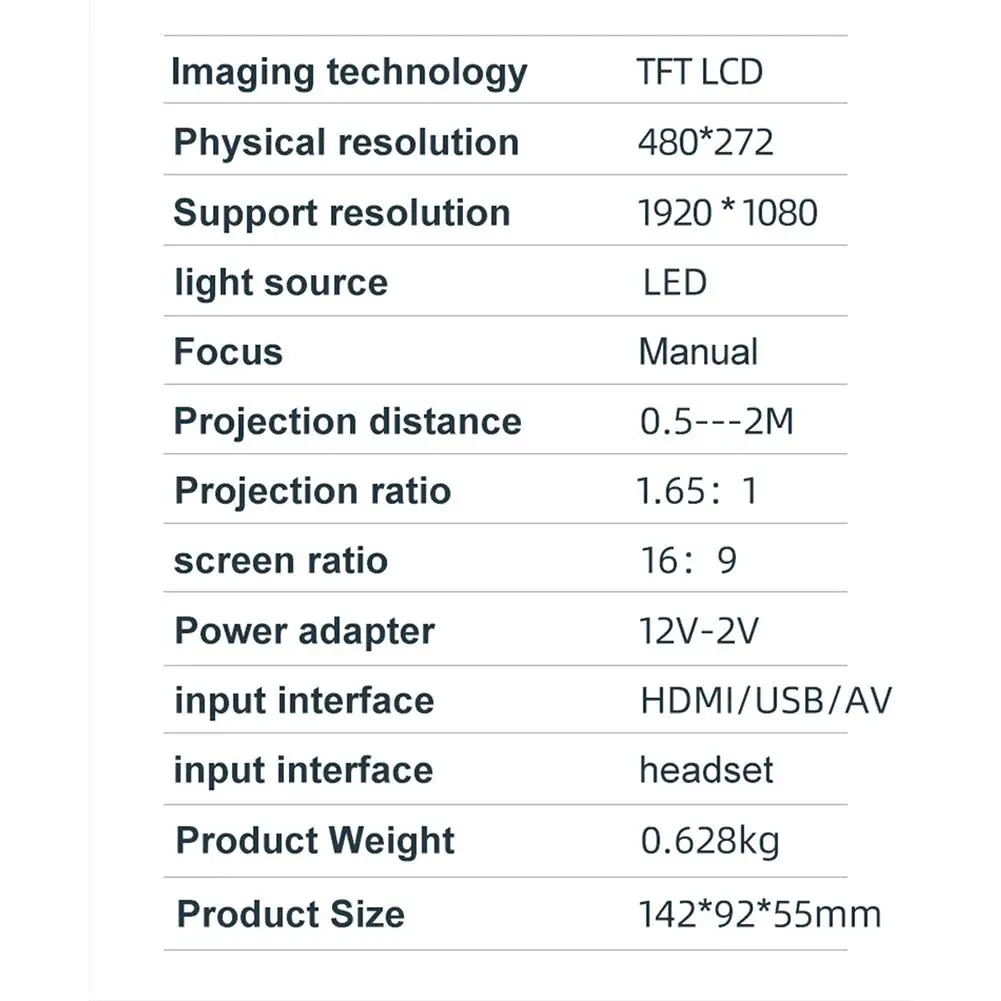Select the 1920 * 1080 value

pyautogui.click(x=727, y=212)
